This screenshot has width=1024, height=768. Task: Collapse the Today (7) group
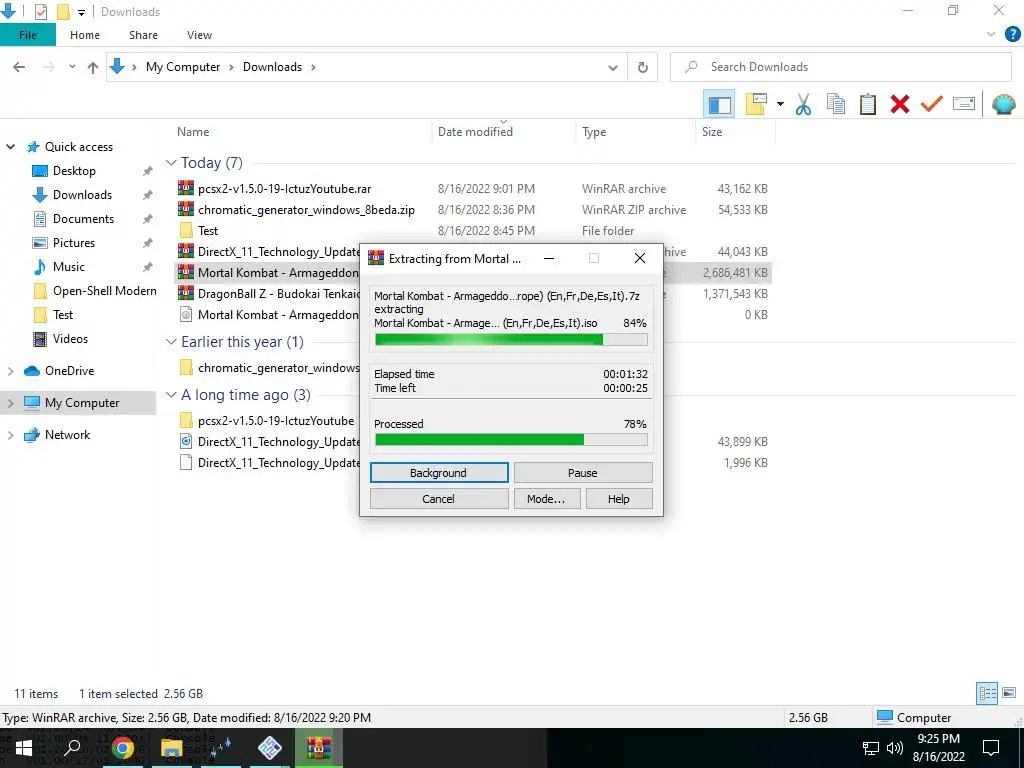[x=171, y=163]
